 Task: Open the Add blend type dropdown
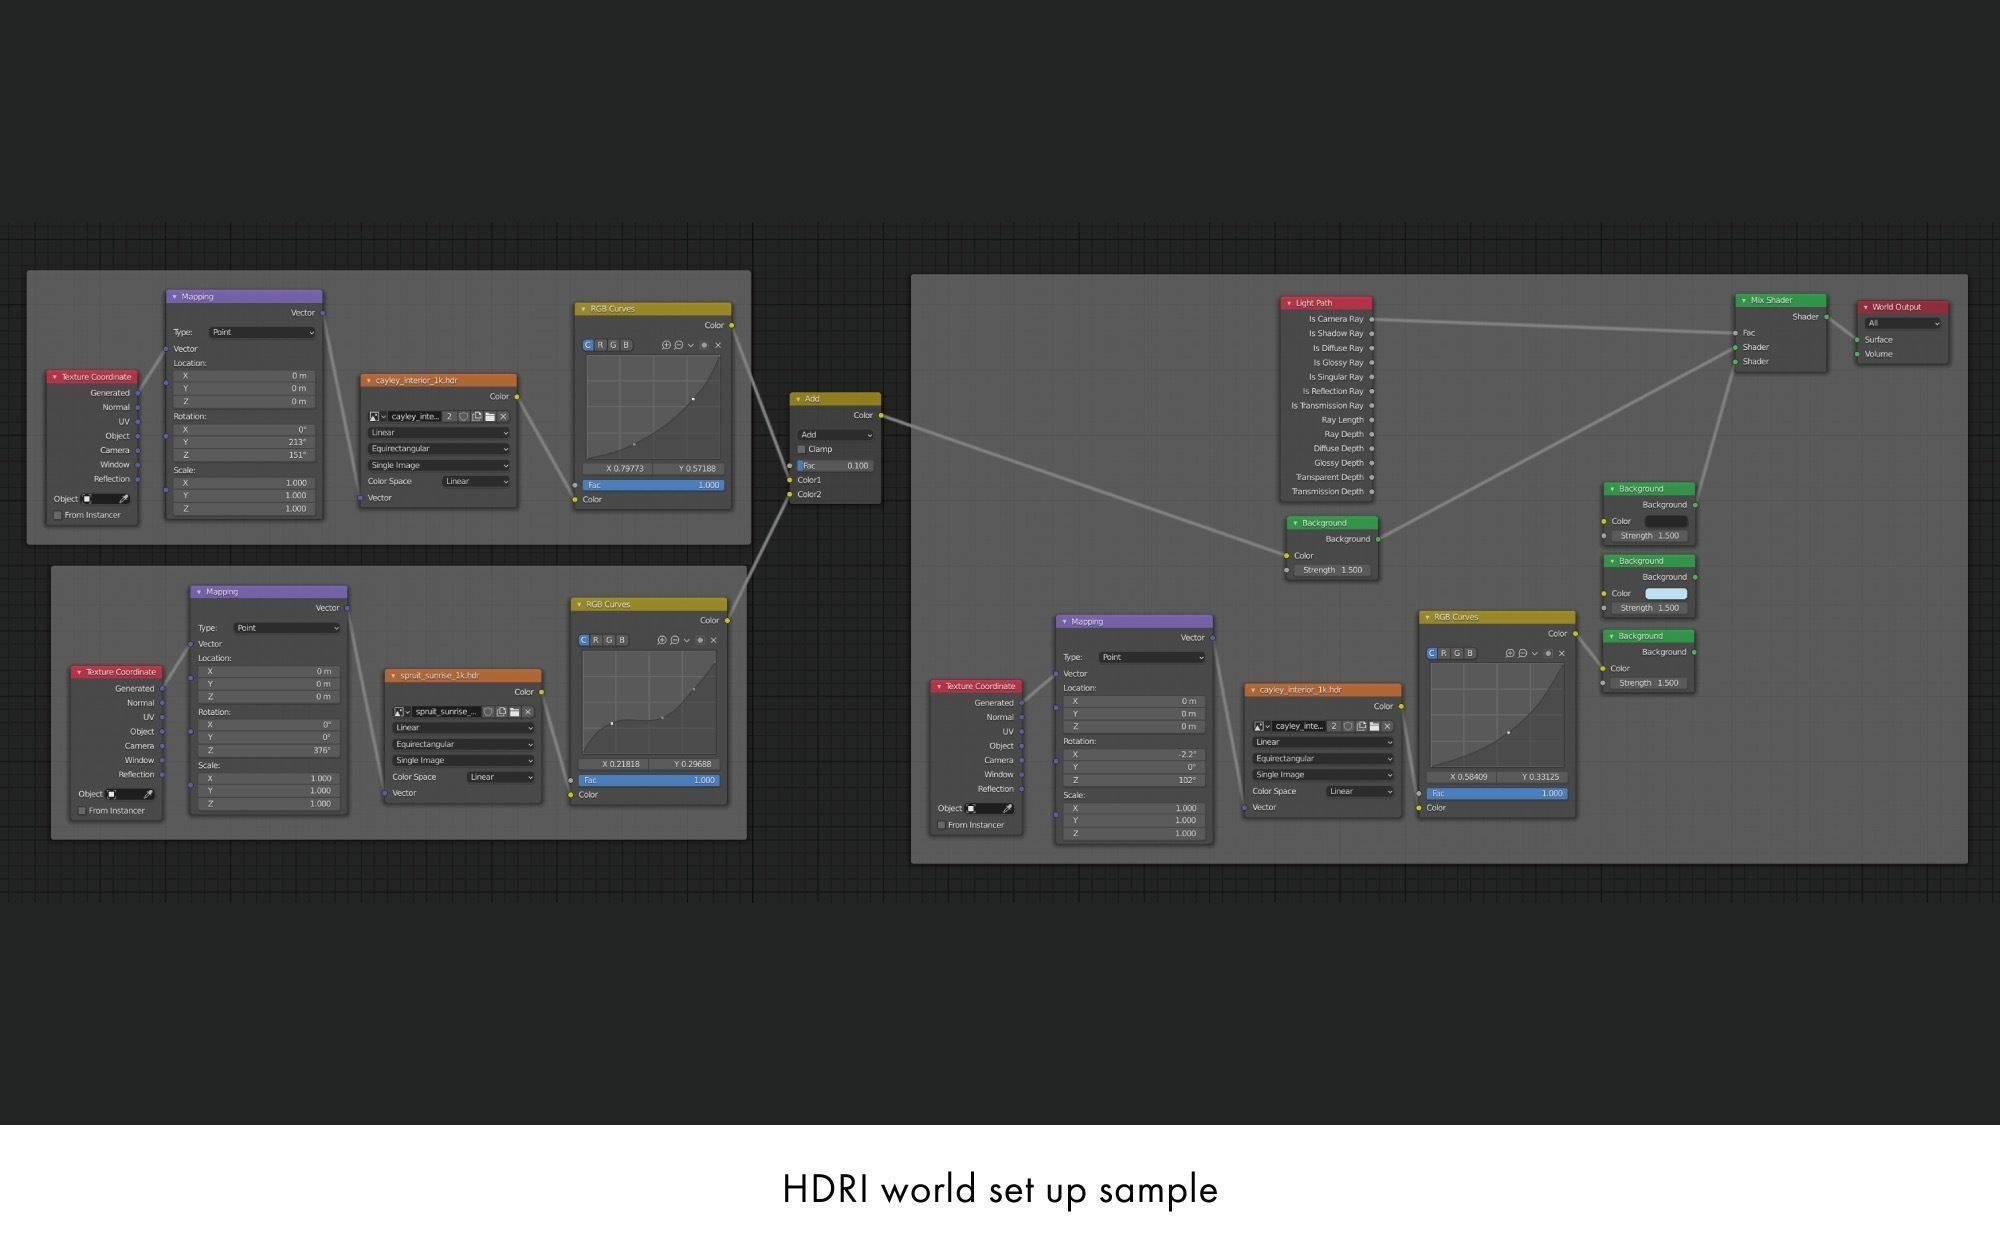click(x=836, y=435)
